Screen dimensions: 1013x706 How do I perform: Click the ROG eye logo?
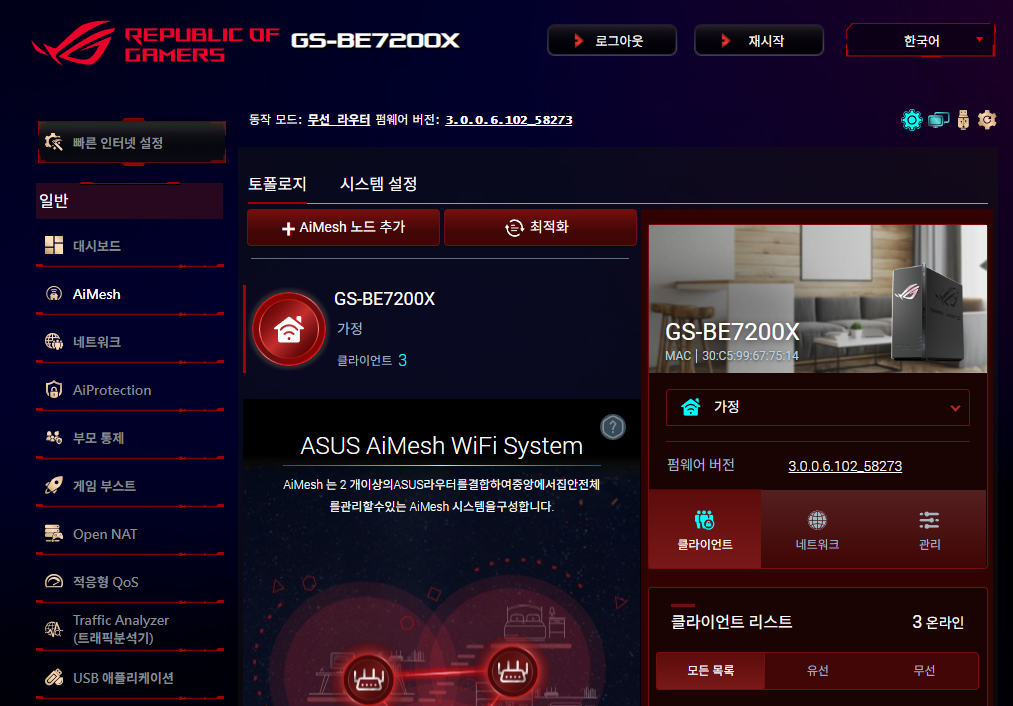[73, 43]
